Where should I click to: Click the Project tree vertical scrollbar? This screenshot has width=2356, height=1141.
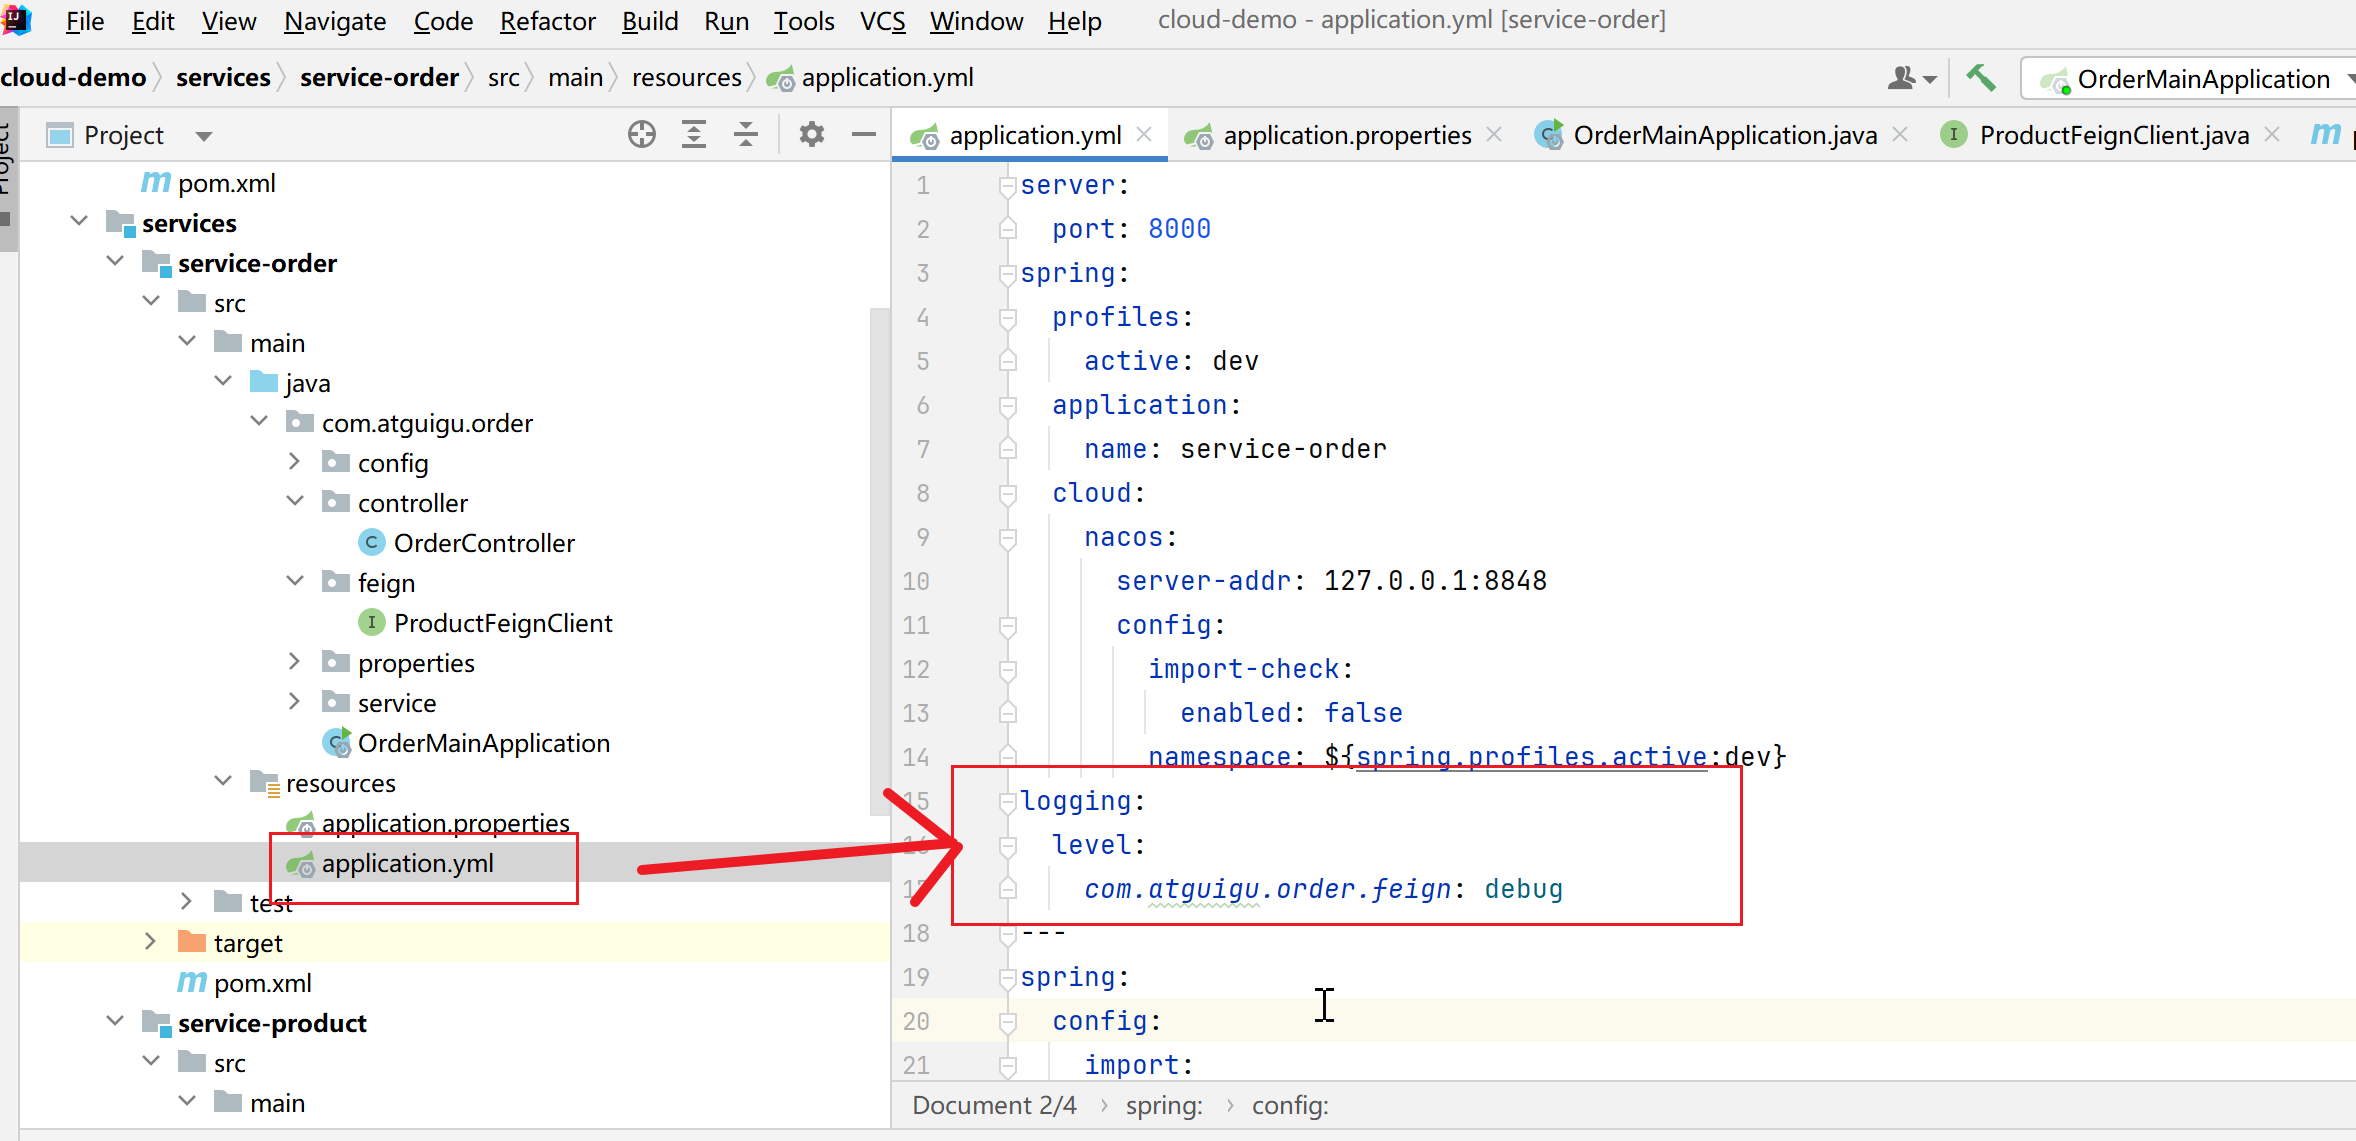pos(879,560)
